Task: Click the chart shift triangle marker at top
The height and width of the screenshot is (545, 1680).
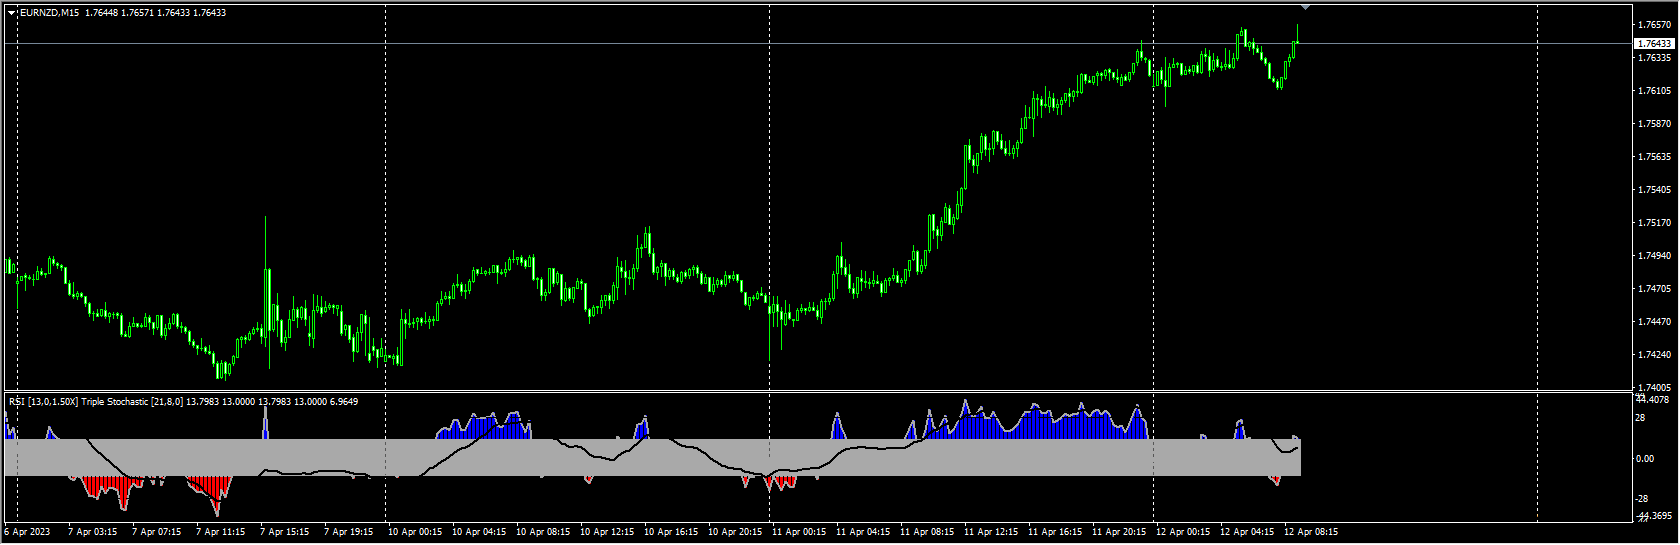Action: tap(1305, 7)
